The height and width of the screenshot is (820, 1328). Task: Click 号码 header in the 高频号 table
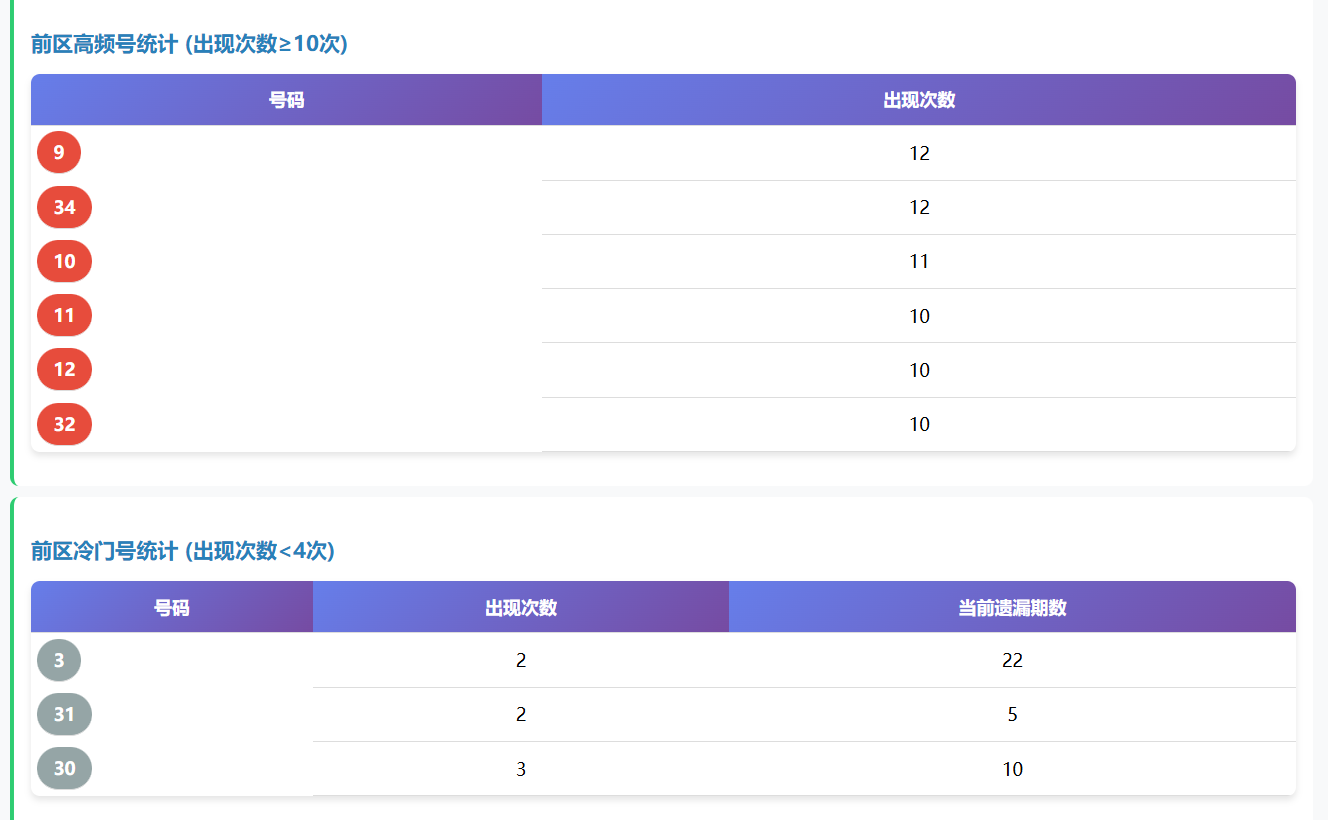pyautogui.click(x=286, y=100)
